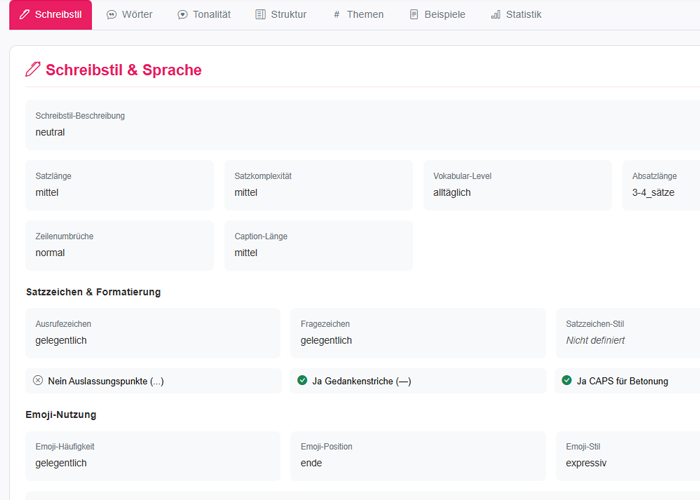Click the Emoji-Position value ende
Image resolution: width=700 pixels, height=500 pixels.
point(311,463)
